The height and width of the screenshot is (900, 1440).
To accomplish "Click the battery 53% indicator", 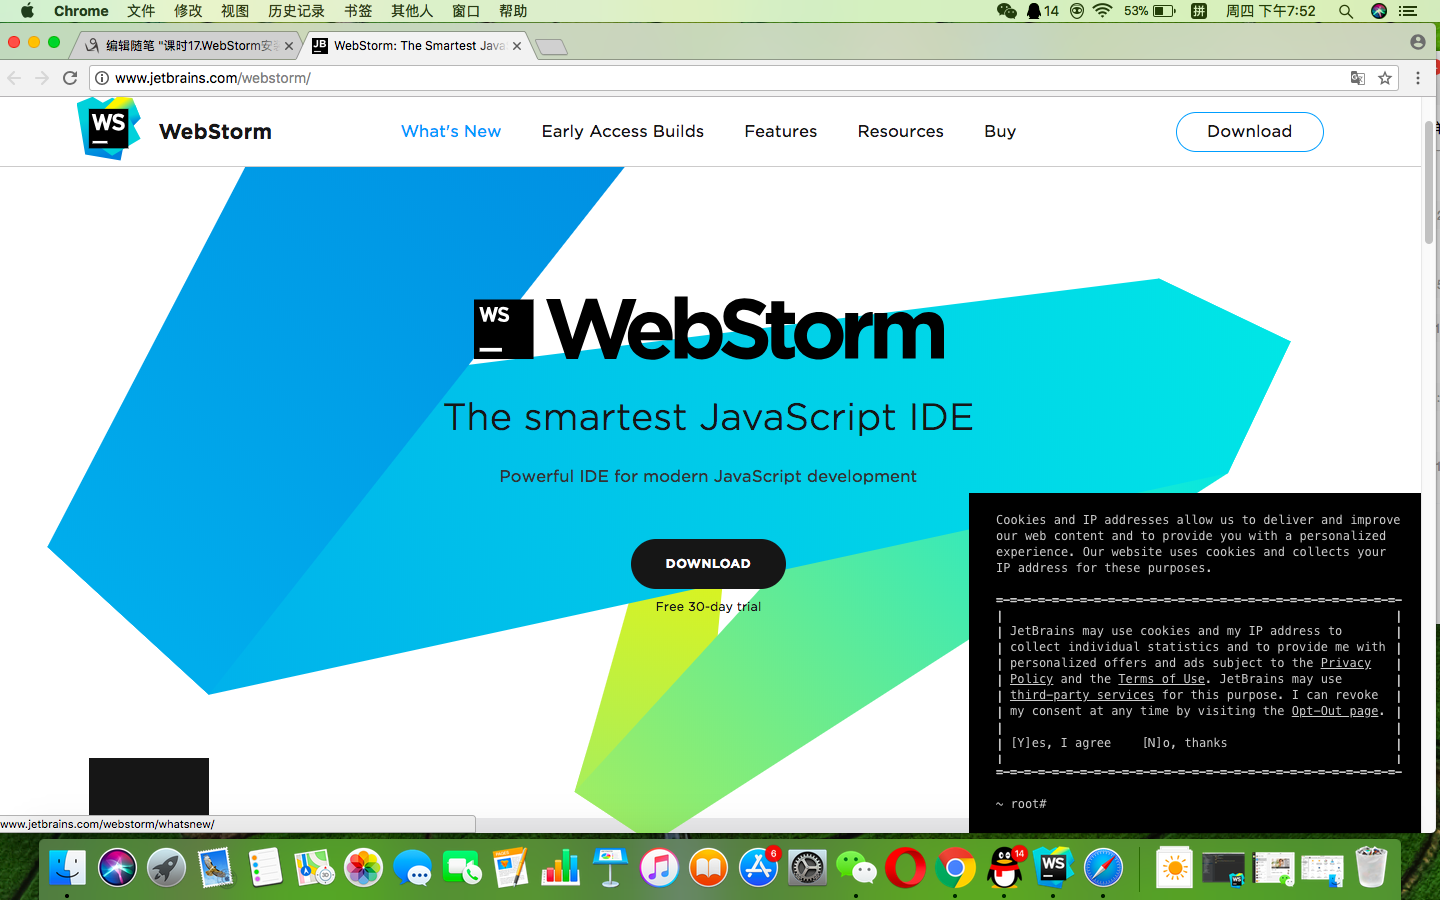I will coord(1150,11).
